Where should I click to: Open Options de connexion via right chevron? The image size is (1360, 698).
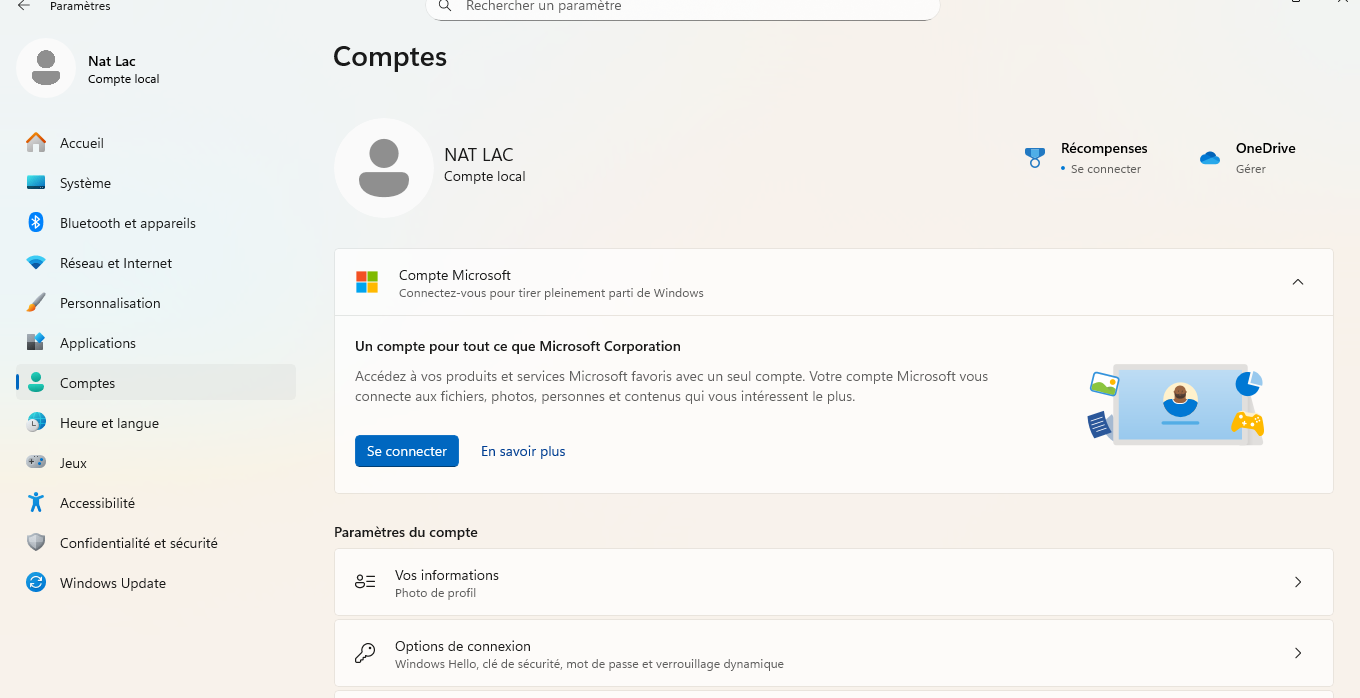(x=1298, y=653)
